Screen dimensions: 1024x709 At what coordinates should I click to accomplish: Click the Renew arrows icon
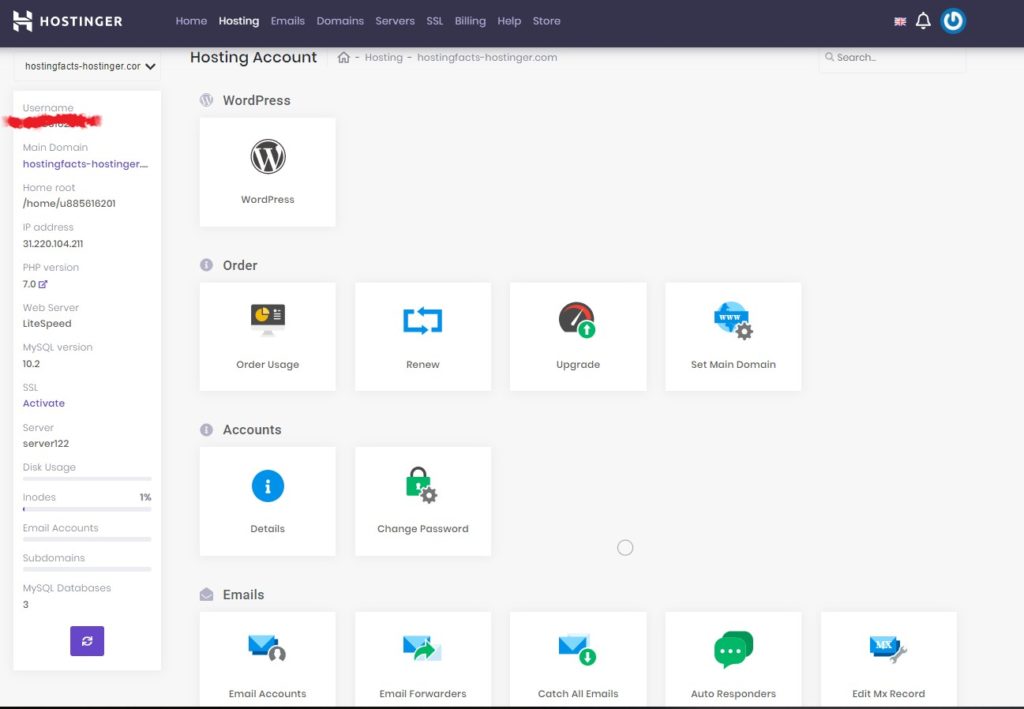pos(423,321)
